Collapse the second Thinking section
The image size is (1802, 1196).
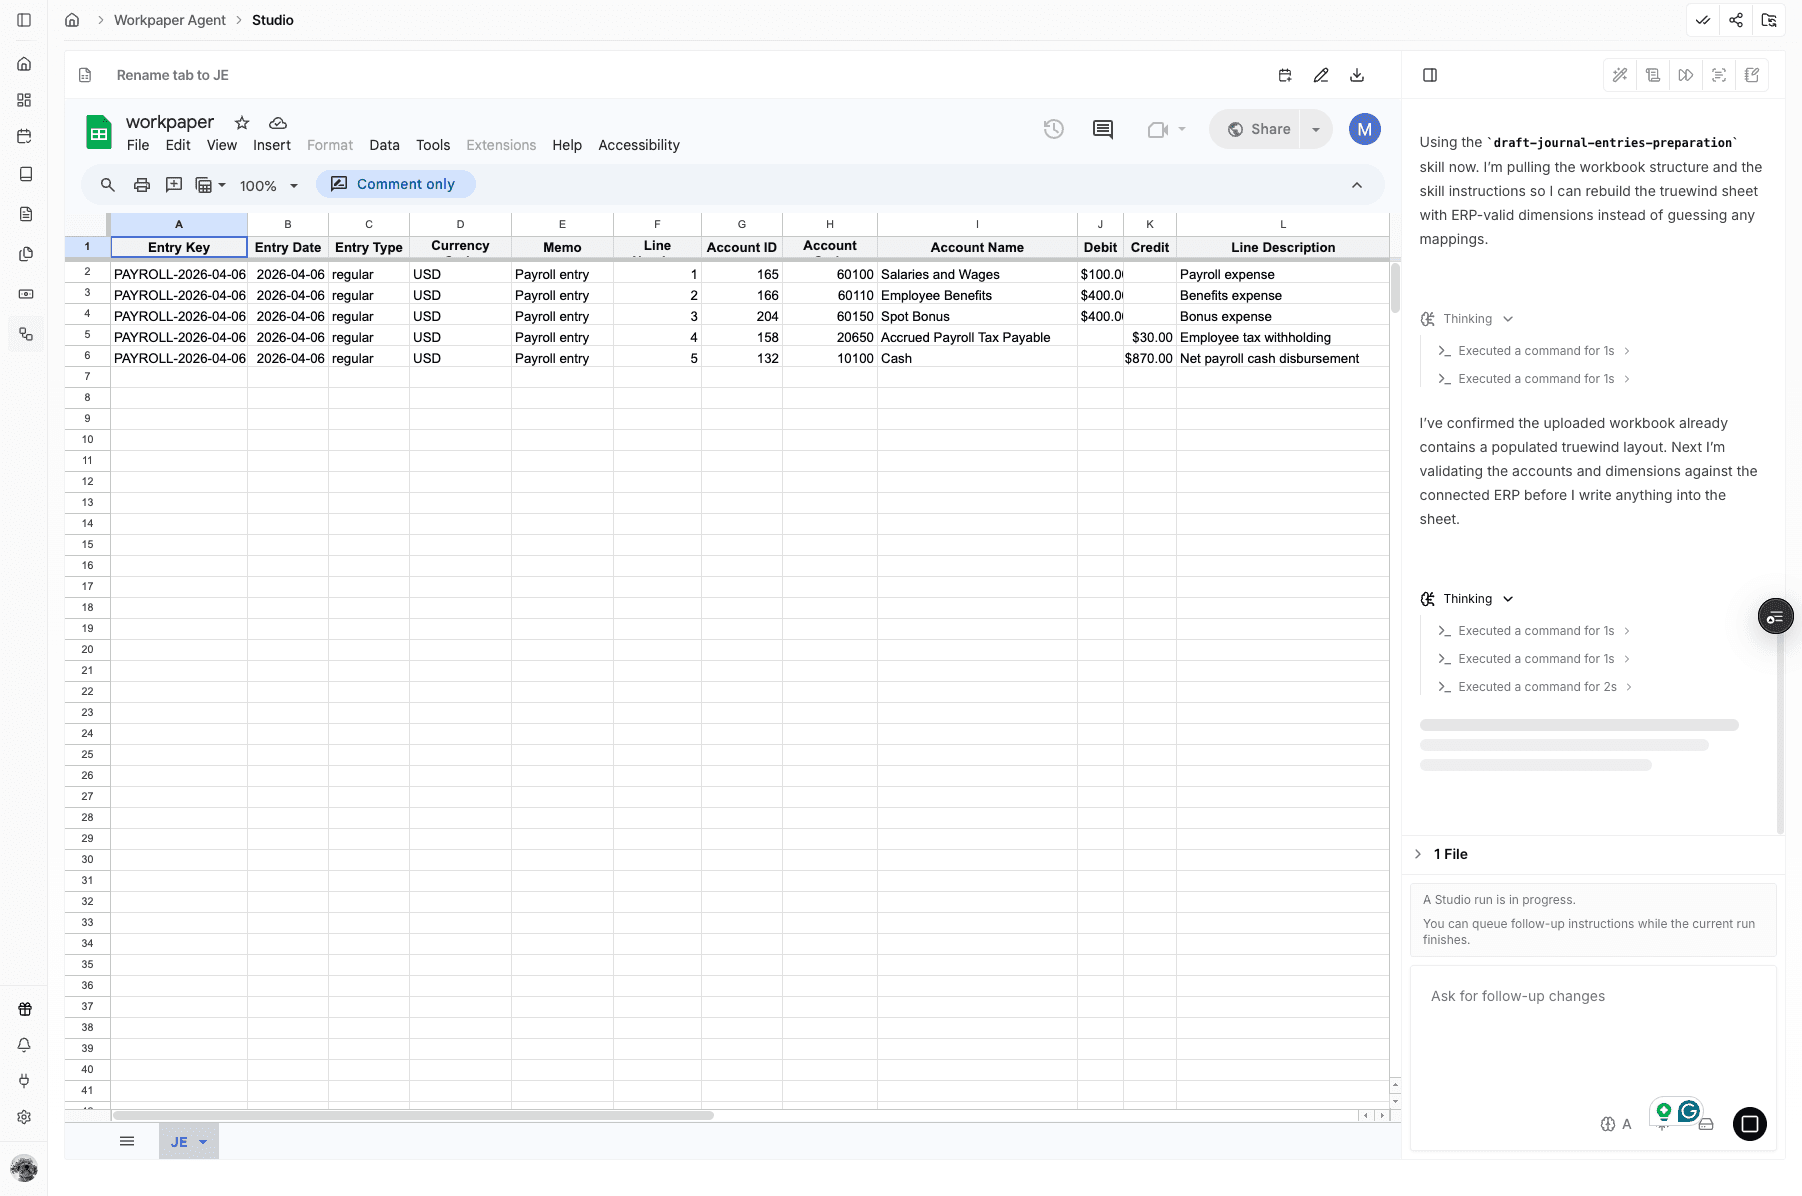pyautogui.click(x=1467, y=599)
